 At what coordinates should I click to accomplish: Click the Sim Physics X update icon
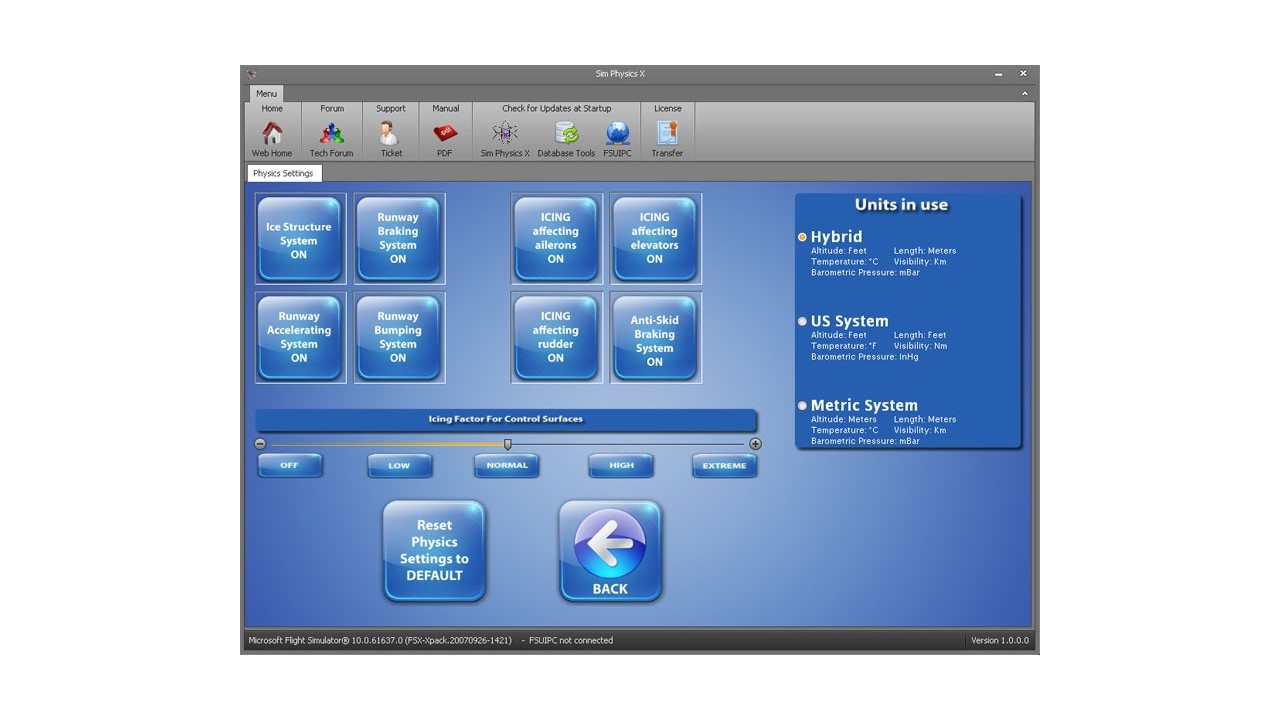tap(505, 133)
